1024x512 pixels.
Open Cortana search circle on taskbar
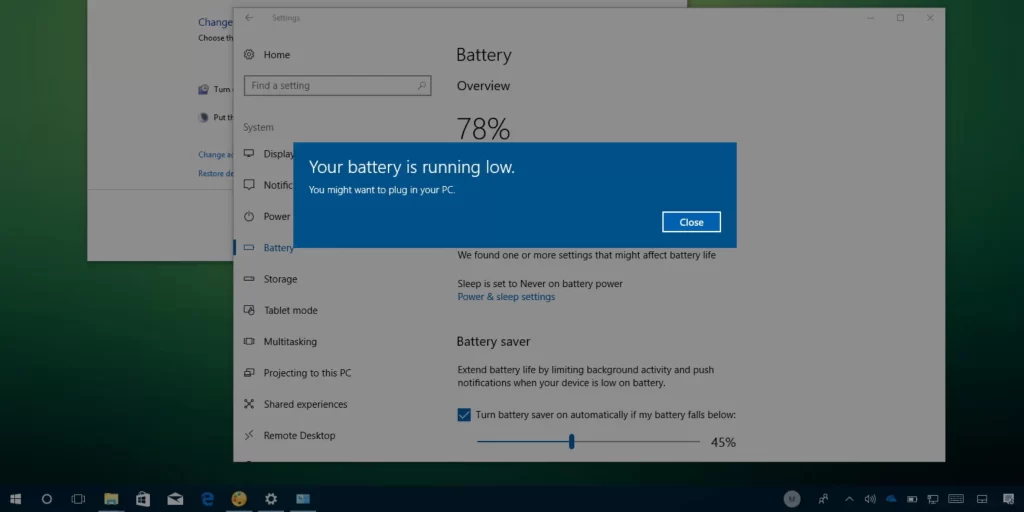pos(46,500)
